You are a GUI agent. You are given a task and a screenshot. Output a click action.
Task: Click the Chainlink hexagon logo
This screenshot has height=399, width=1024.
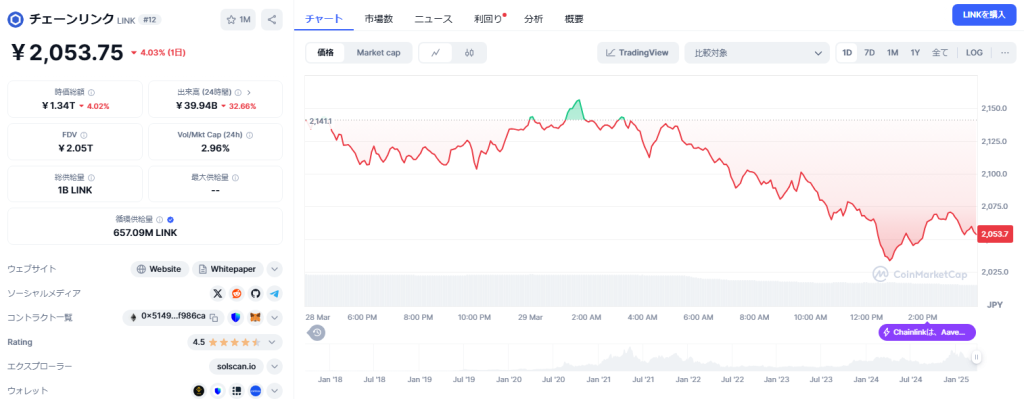pyautogui.click(x=16, y=20)
